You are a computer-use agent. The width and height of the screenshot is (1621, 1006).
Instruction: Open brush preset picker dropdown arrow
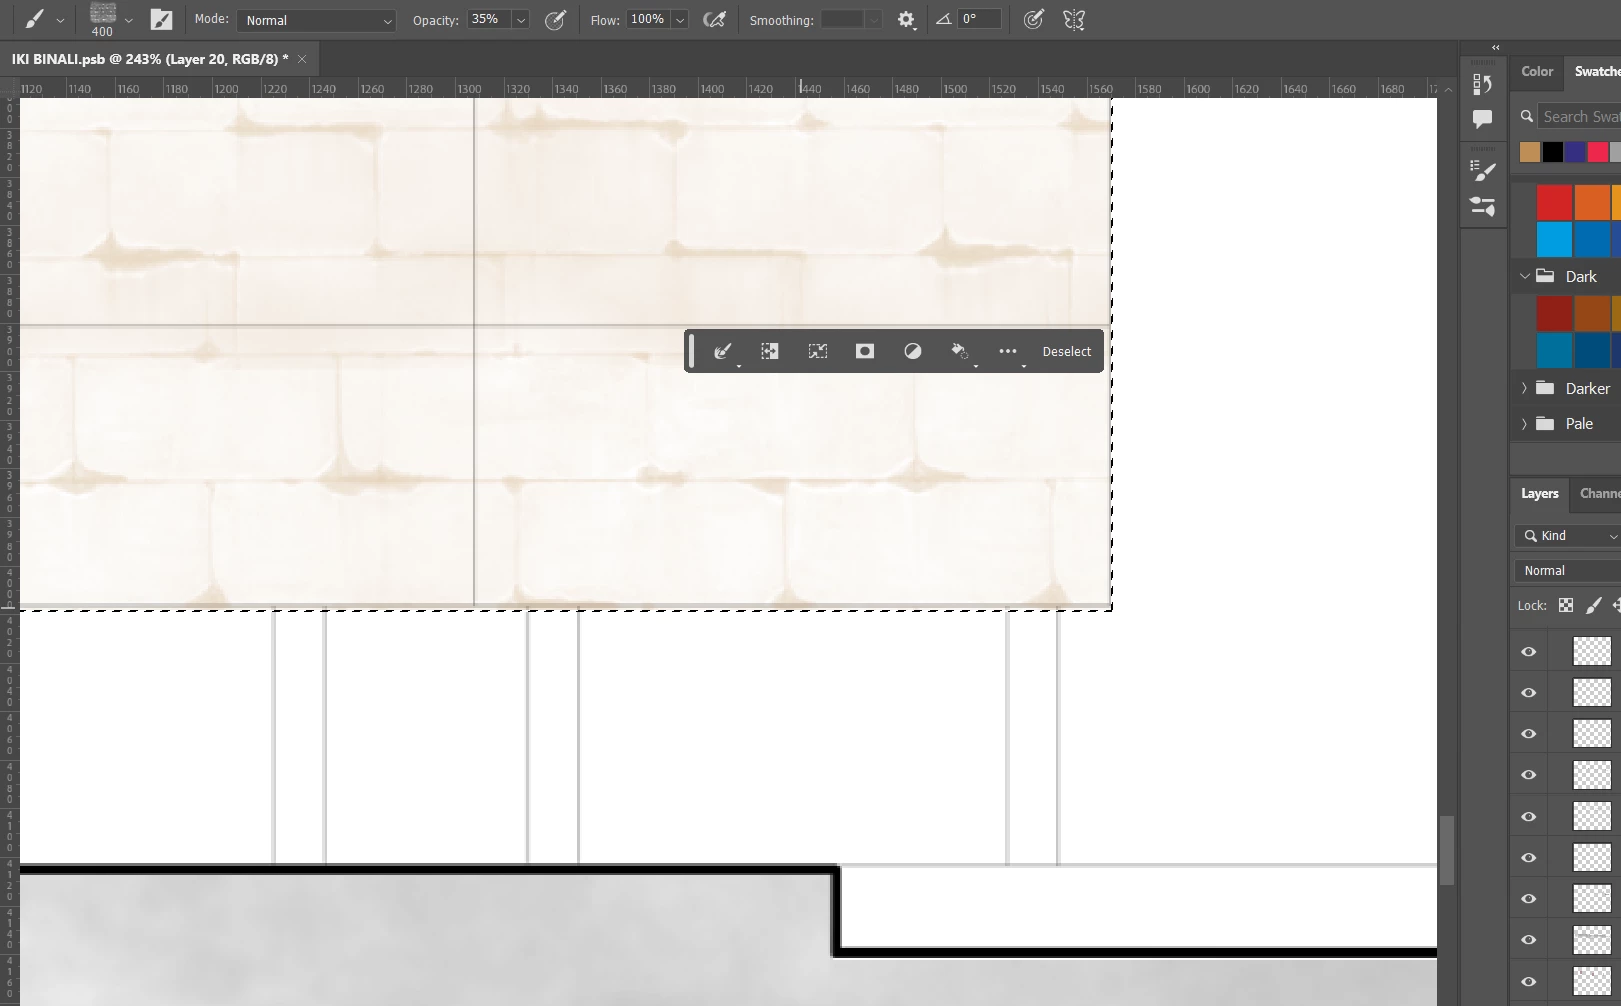[128, 20]
